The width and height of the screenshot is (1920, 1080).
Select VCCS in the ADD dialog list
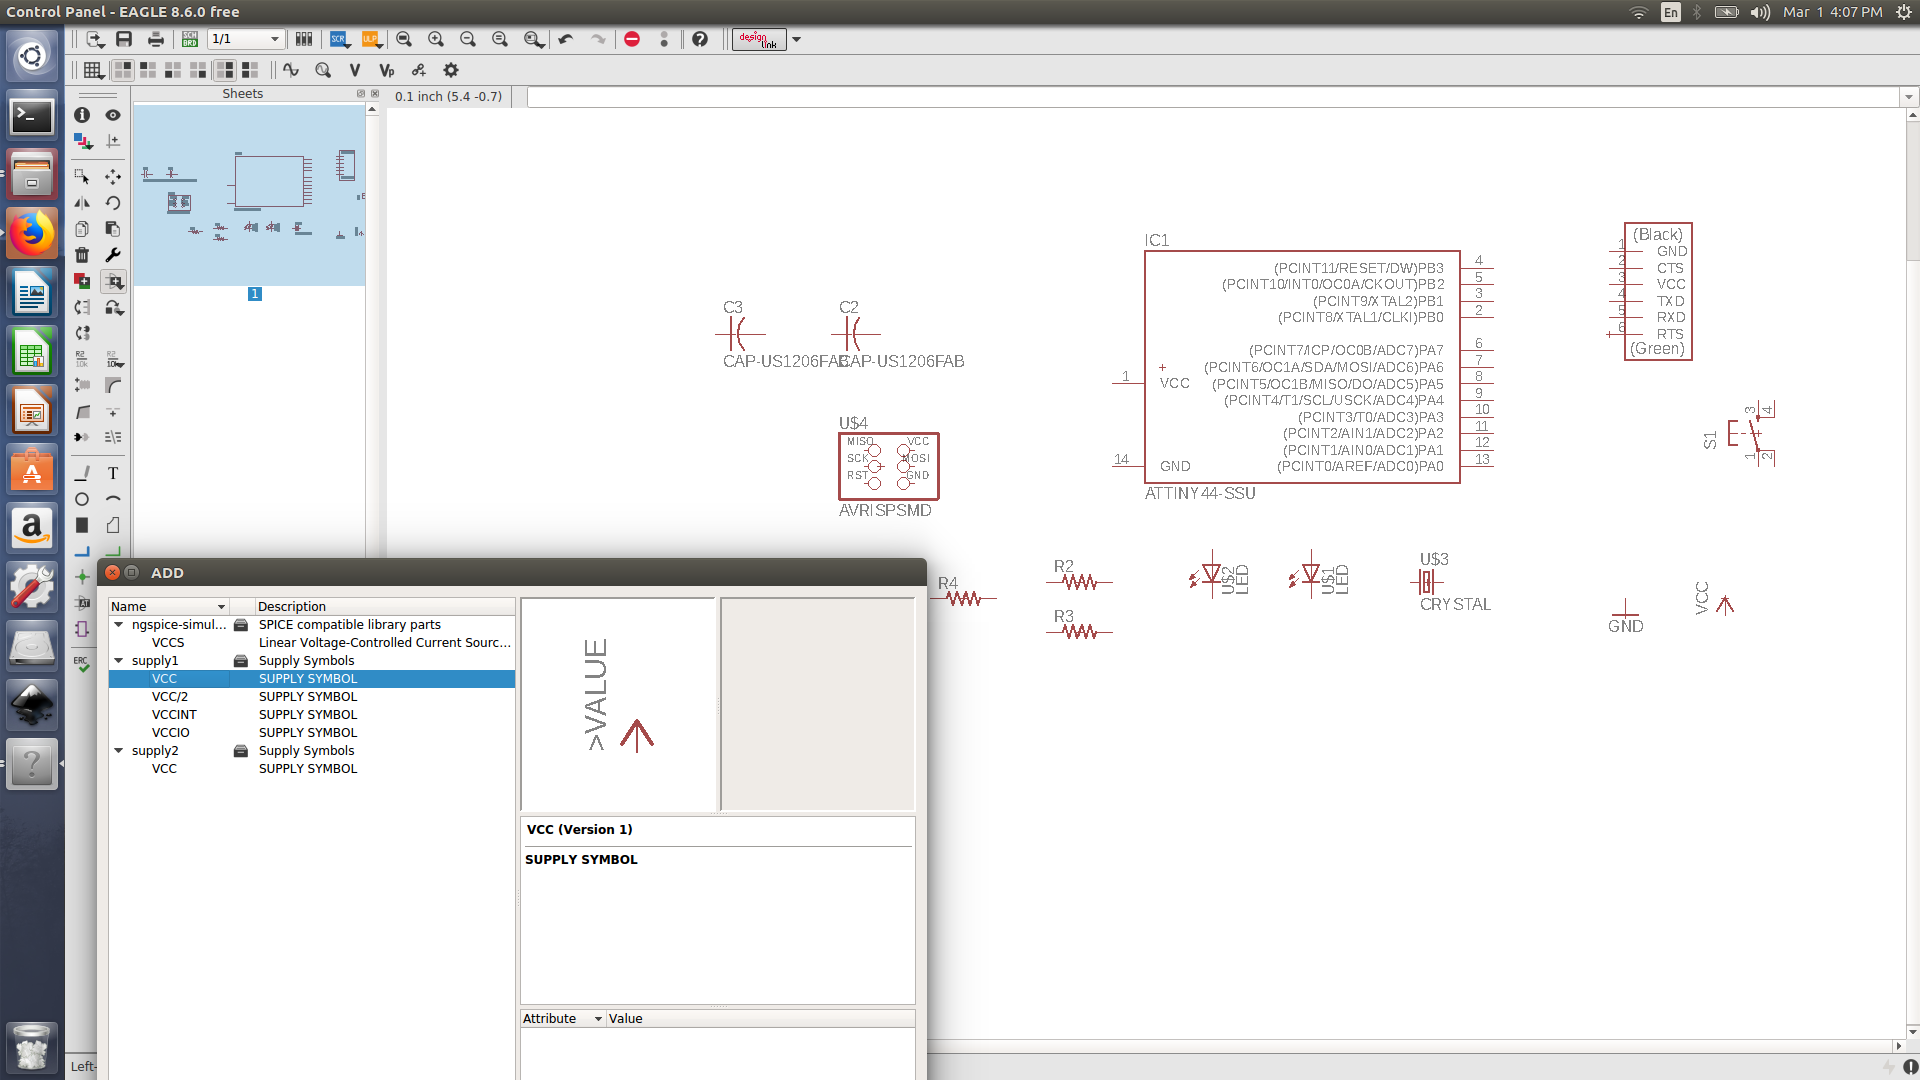click(312, 643)
